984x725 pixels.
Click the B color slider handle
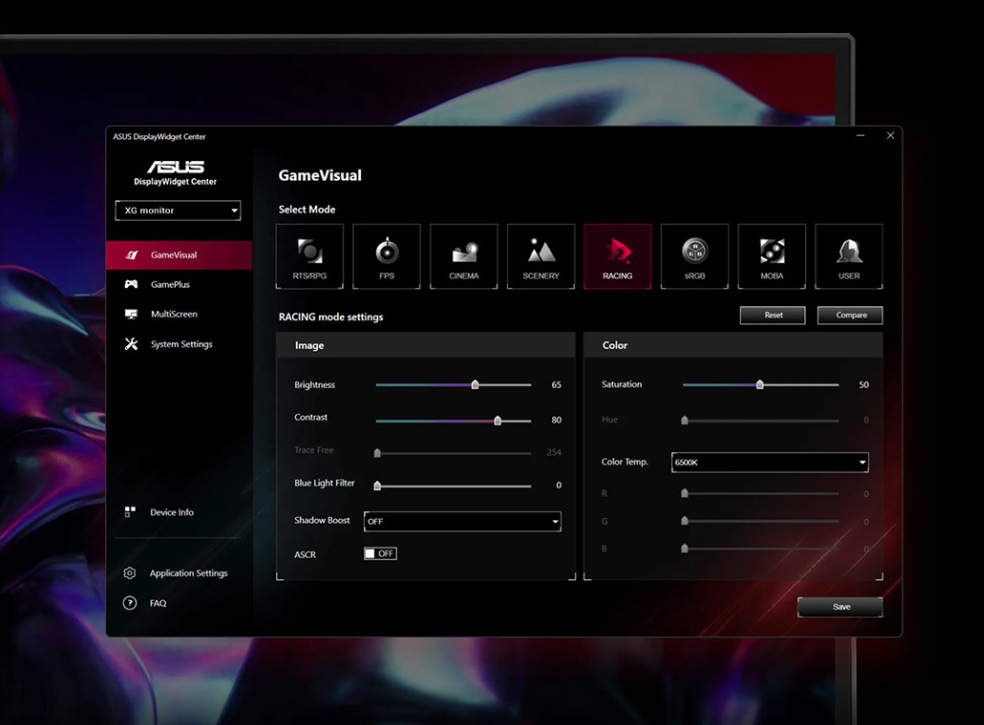(x=685, y=548)
